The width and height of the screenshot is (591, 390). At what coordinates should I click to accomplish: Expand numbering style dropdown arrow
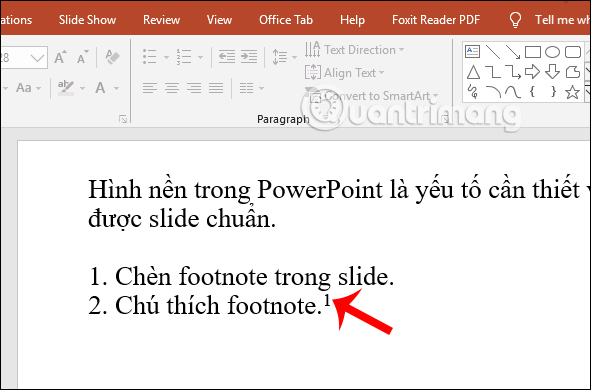coord(201,58)
